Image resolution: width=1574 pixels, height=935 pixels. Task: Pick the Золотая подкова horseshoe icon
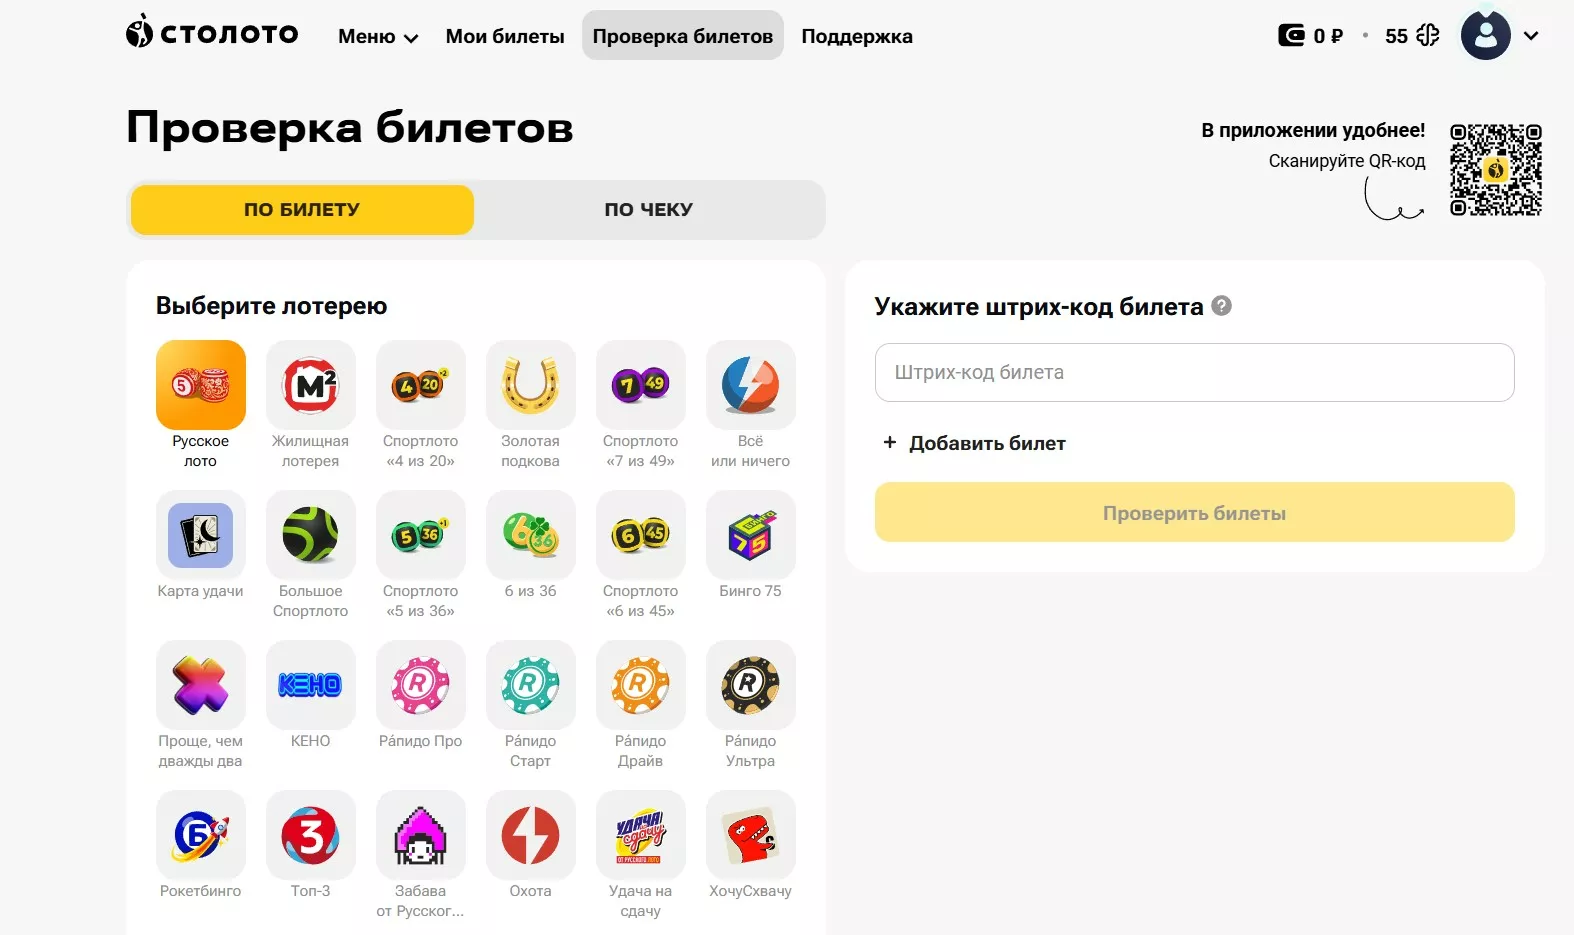[x=530, y=385]
